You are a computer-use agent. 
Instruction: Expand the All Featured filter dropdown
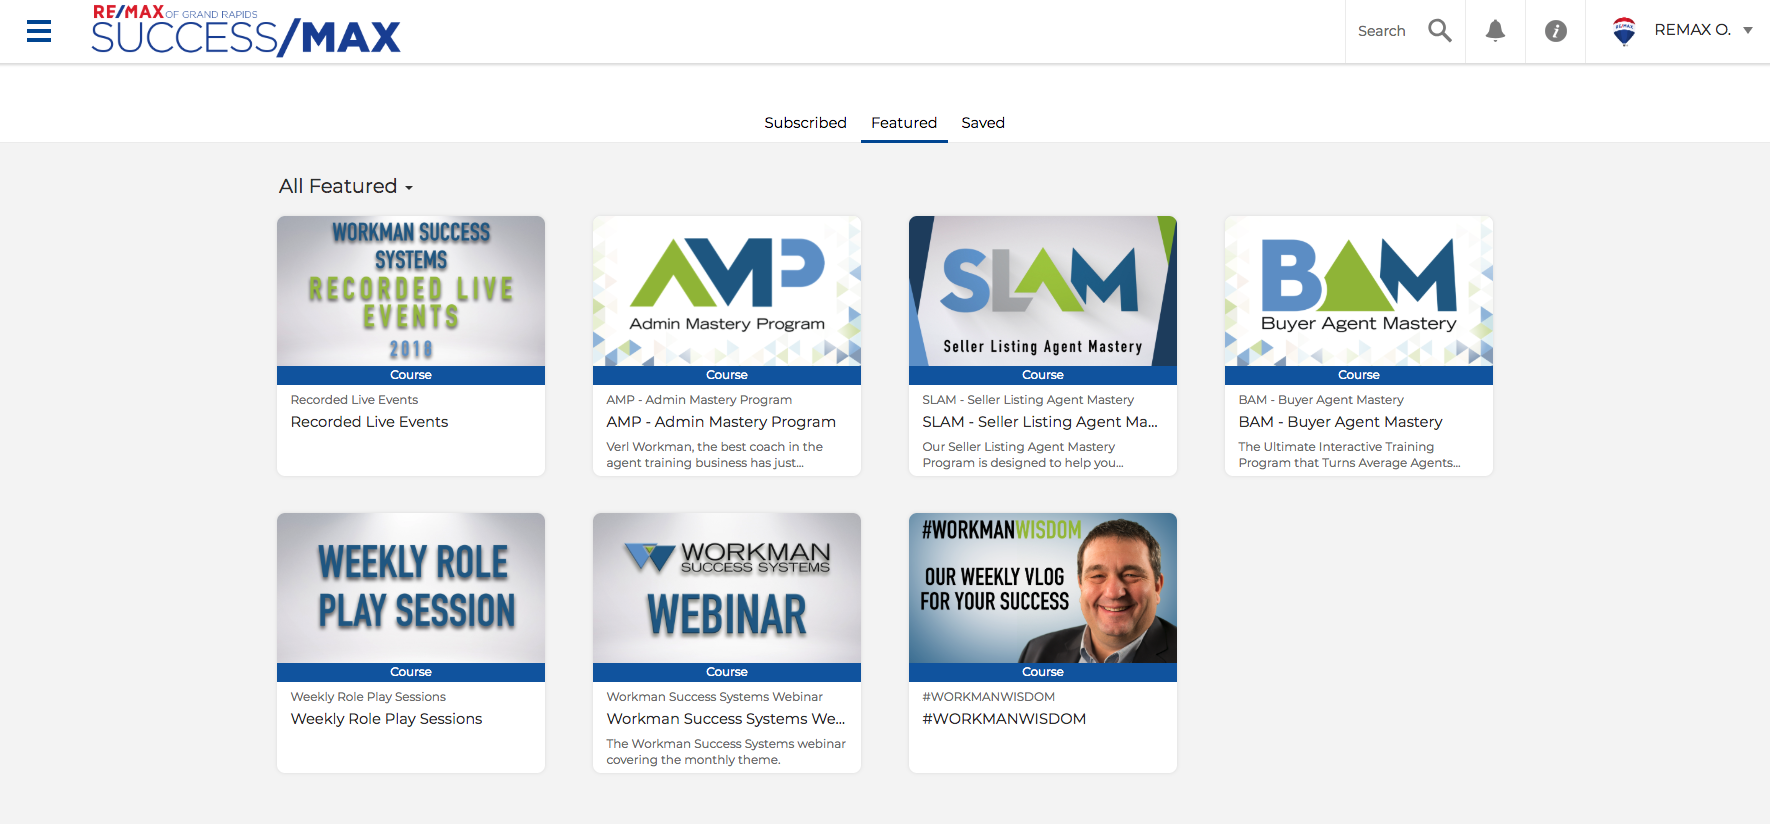[x=346, y=186]
